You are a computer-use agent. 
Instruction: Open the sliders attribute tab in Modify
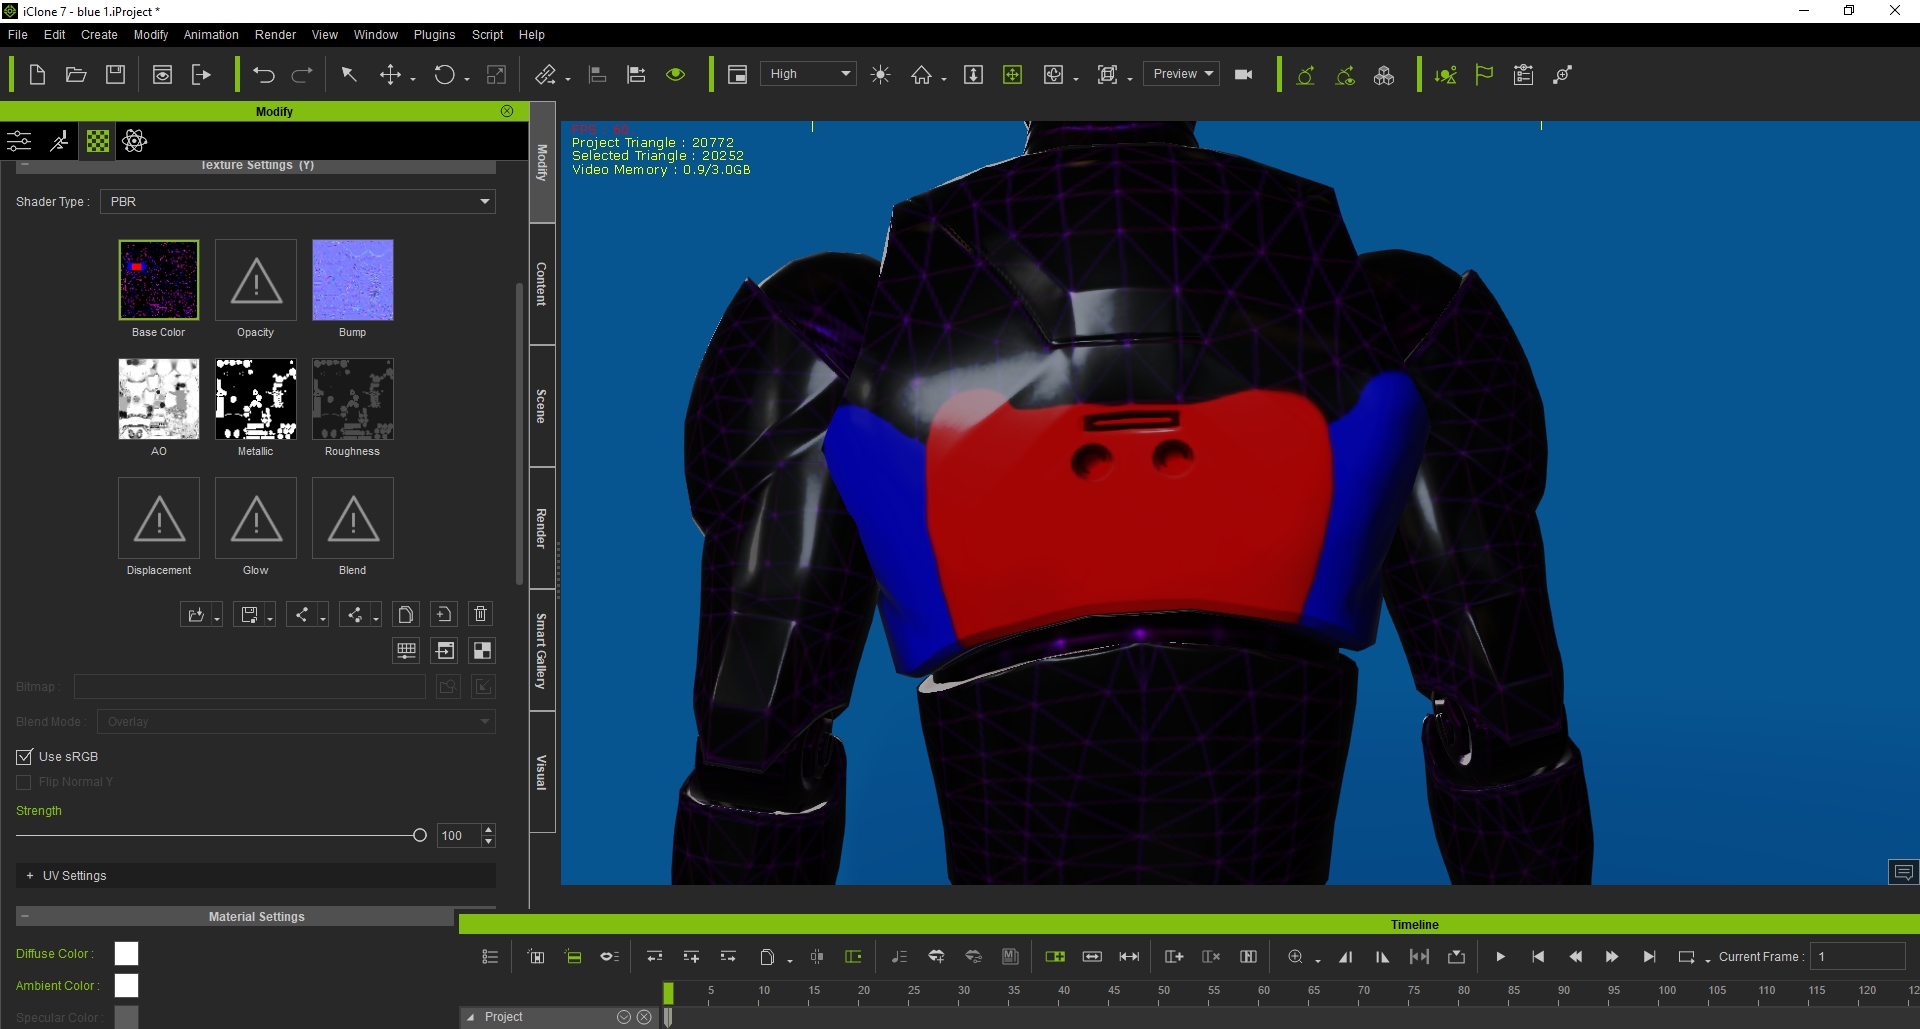point(19,141)
